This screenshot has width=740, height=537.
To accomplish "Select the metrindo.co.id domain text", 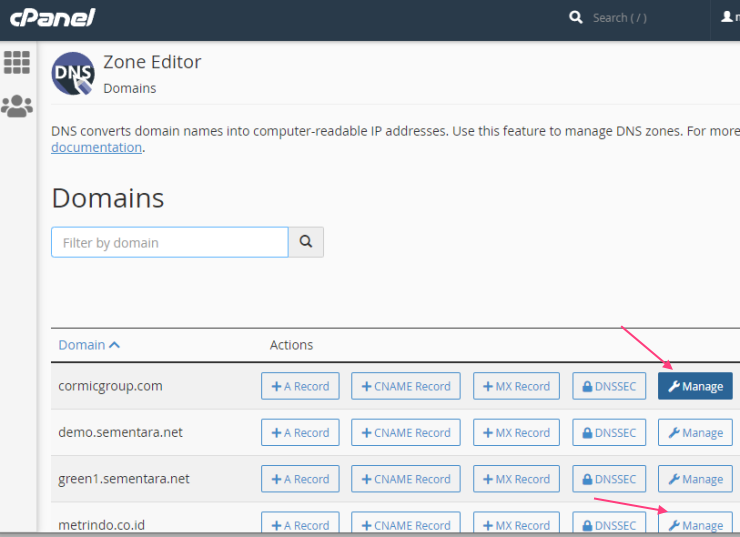I will tap(101, 525).
